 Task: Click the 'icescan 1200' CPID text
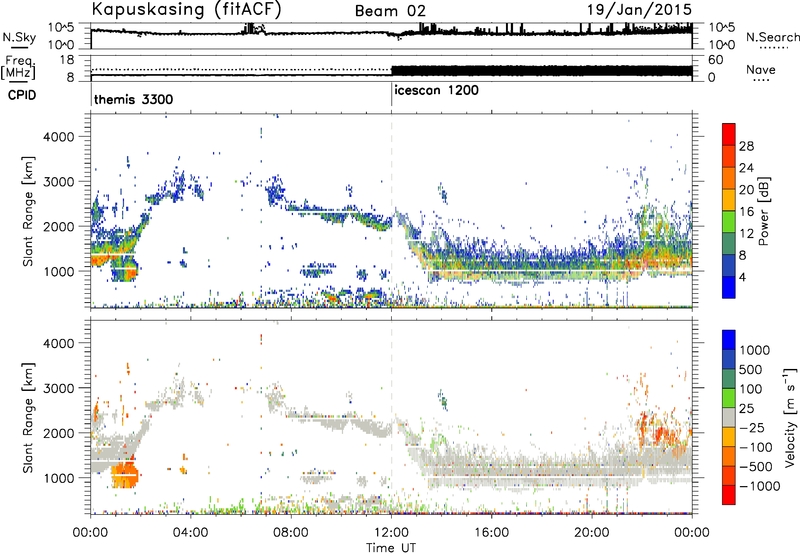point(437,91)
